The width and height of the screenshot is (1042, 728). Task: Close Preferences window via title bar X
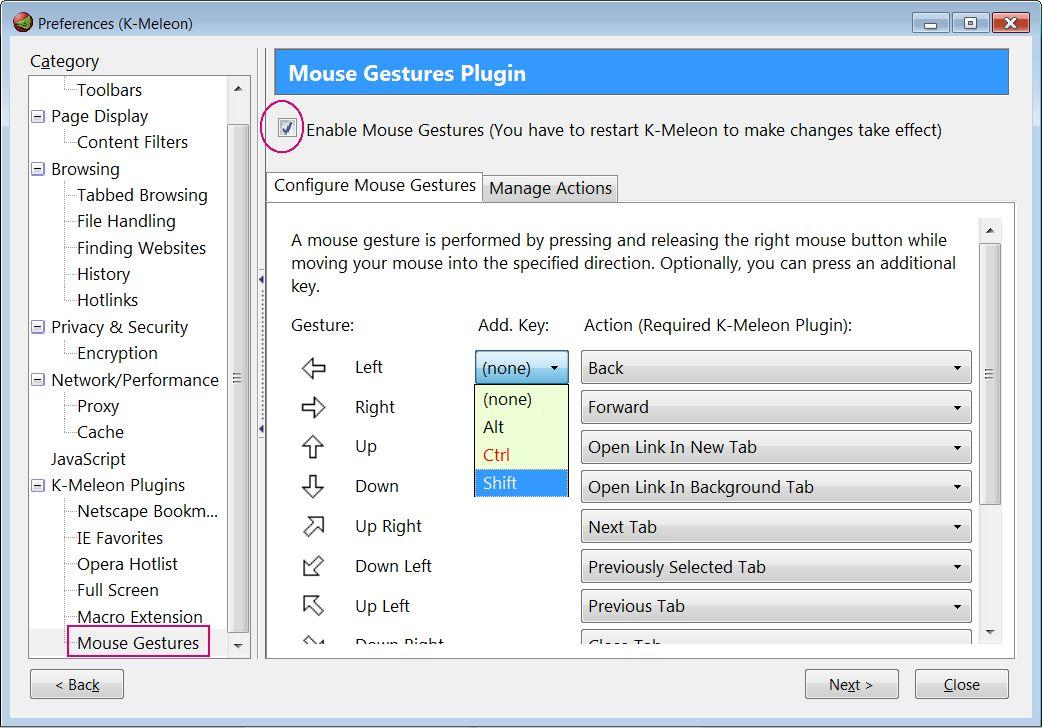pos(1011,23)
